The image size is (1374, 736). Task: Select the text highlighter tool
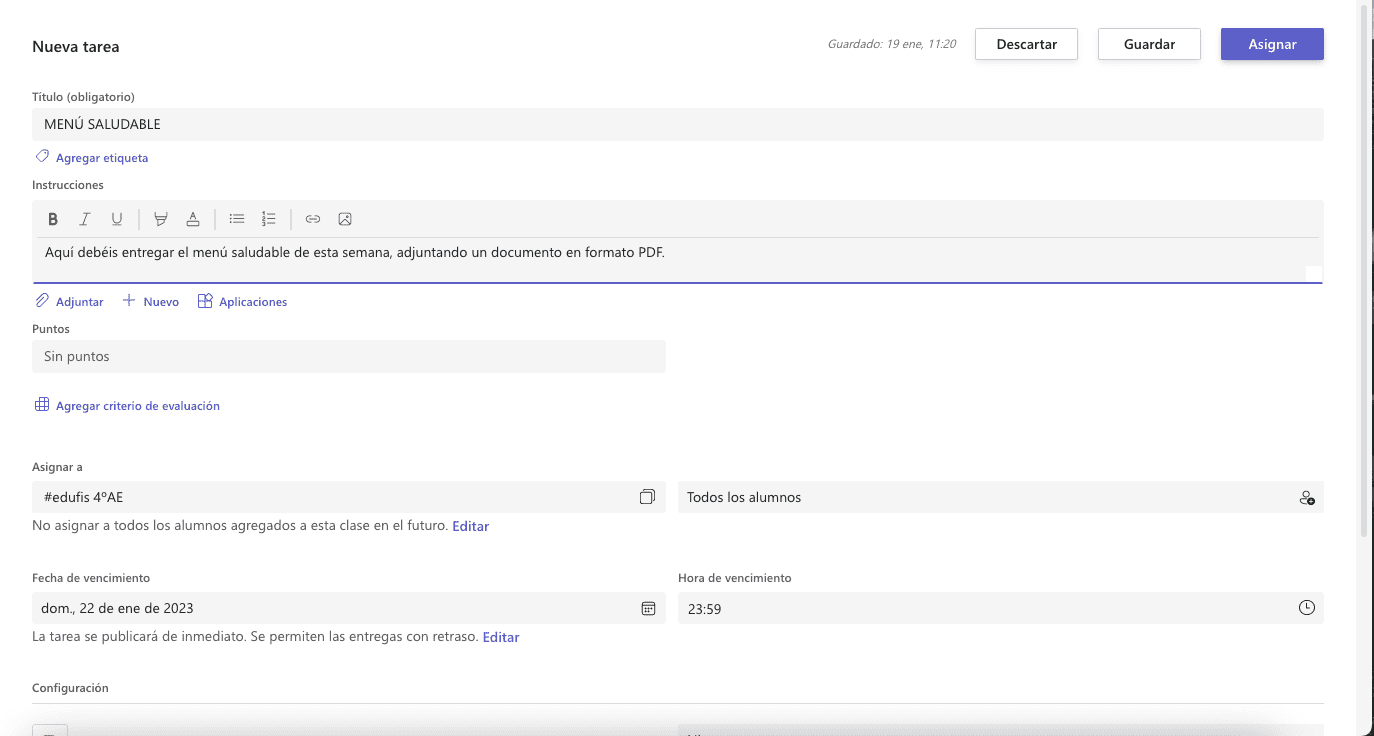[x=161, y=219]
